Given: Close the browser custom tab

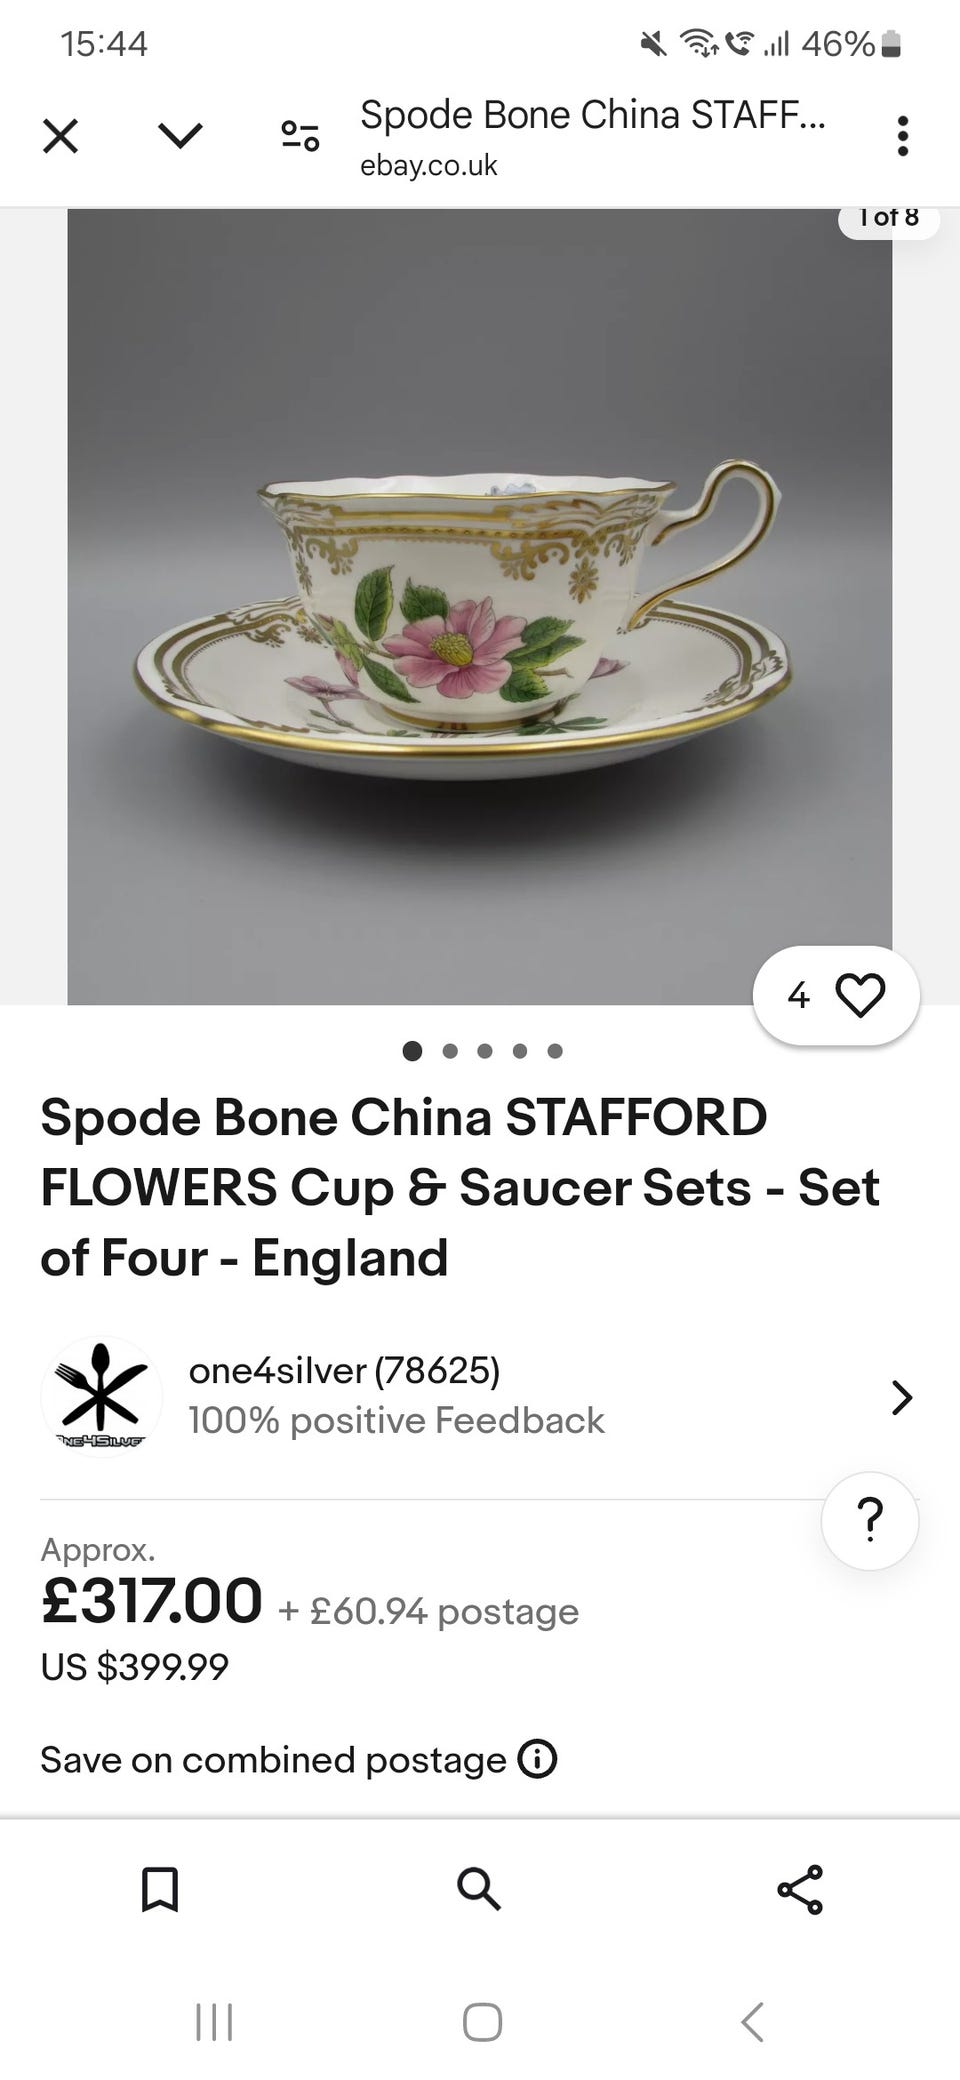Looking at the screenshot, I should click(61, 136).
